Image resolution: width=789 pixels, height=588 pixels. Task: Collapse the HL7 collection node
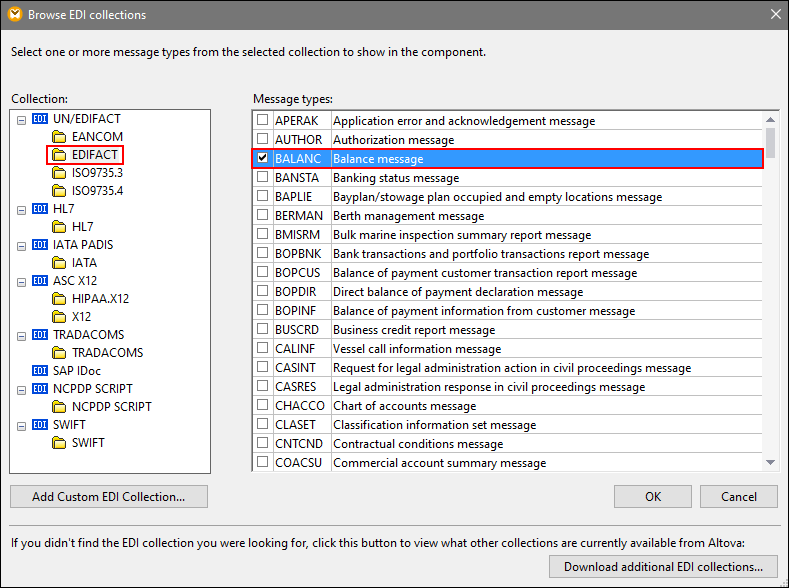coord(22,209)
